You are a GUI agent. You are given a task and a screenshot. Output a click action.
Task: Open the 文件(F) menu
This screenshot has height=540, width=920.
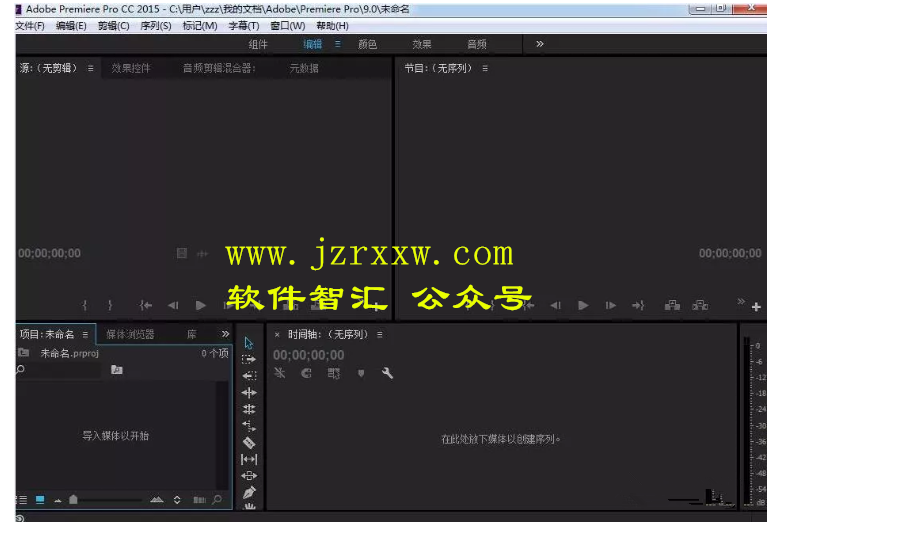(30, 26)
